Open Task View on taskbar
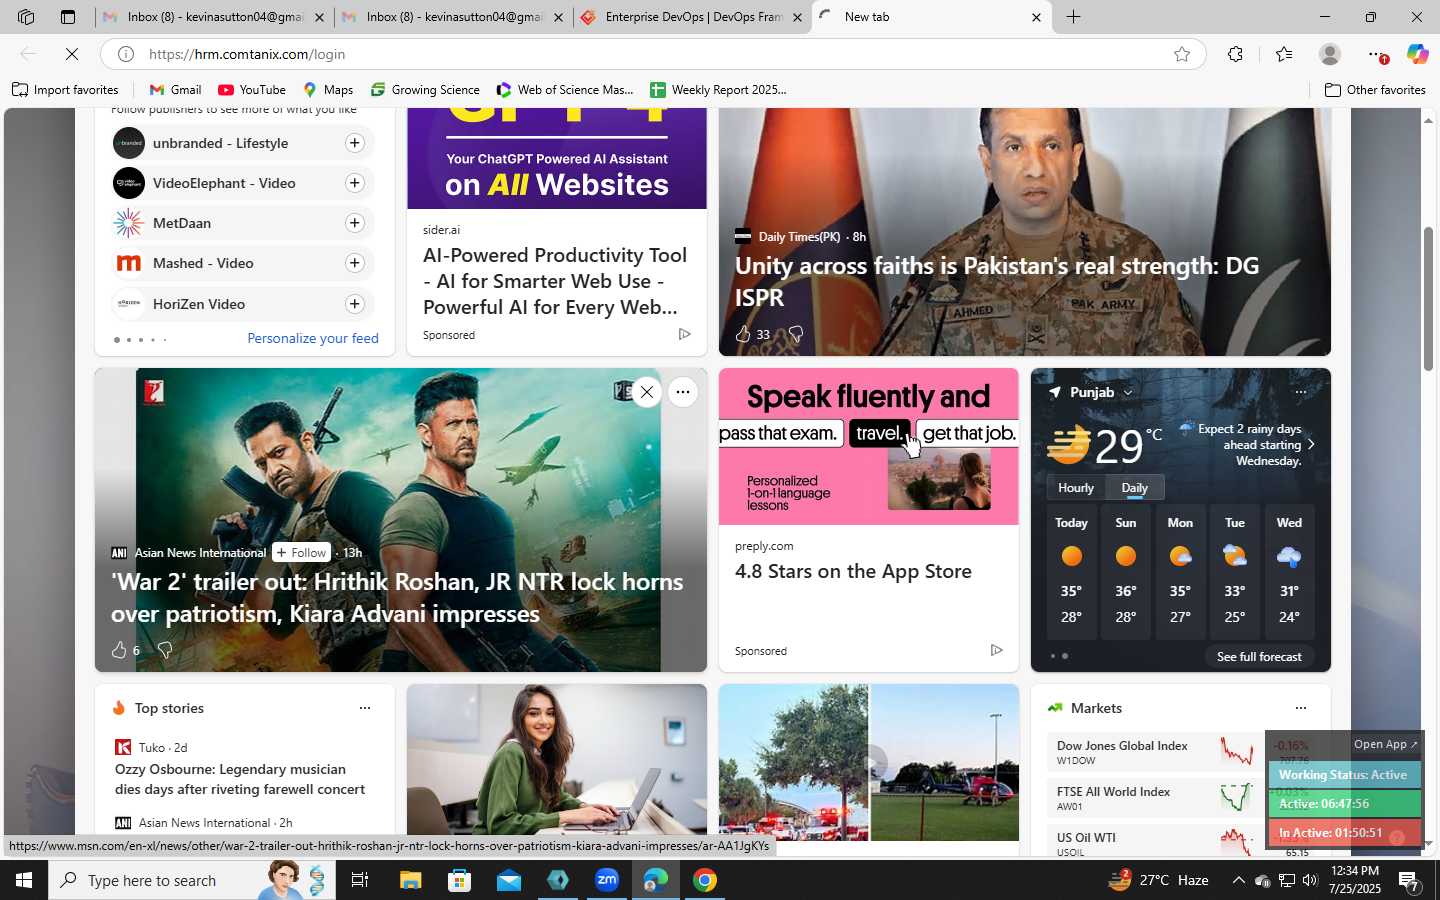The height and width of the screenshot is (900, 1440). [x=360, y=880]
